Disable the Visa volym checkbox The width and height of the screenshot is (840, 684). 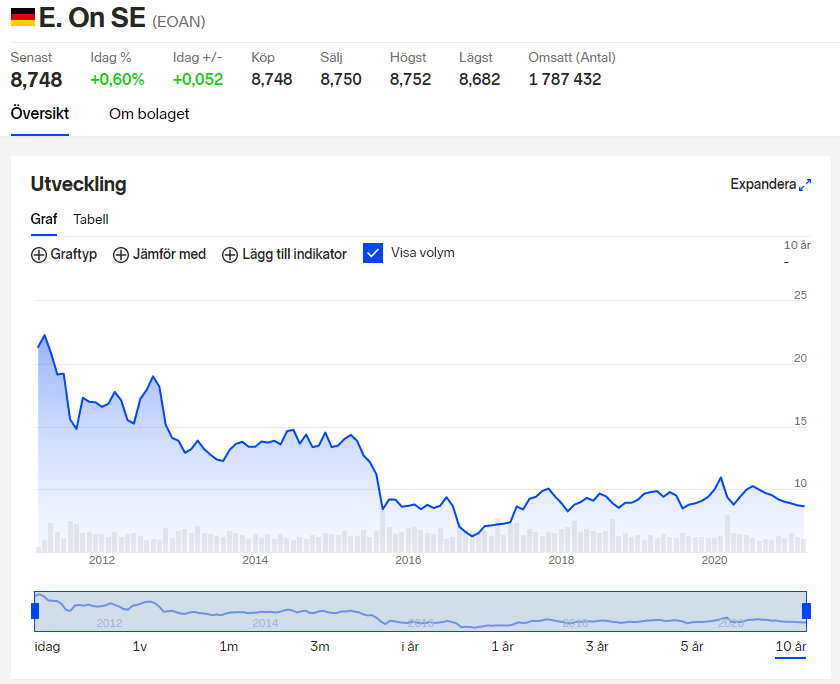tap(373, 253)
